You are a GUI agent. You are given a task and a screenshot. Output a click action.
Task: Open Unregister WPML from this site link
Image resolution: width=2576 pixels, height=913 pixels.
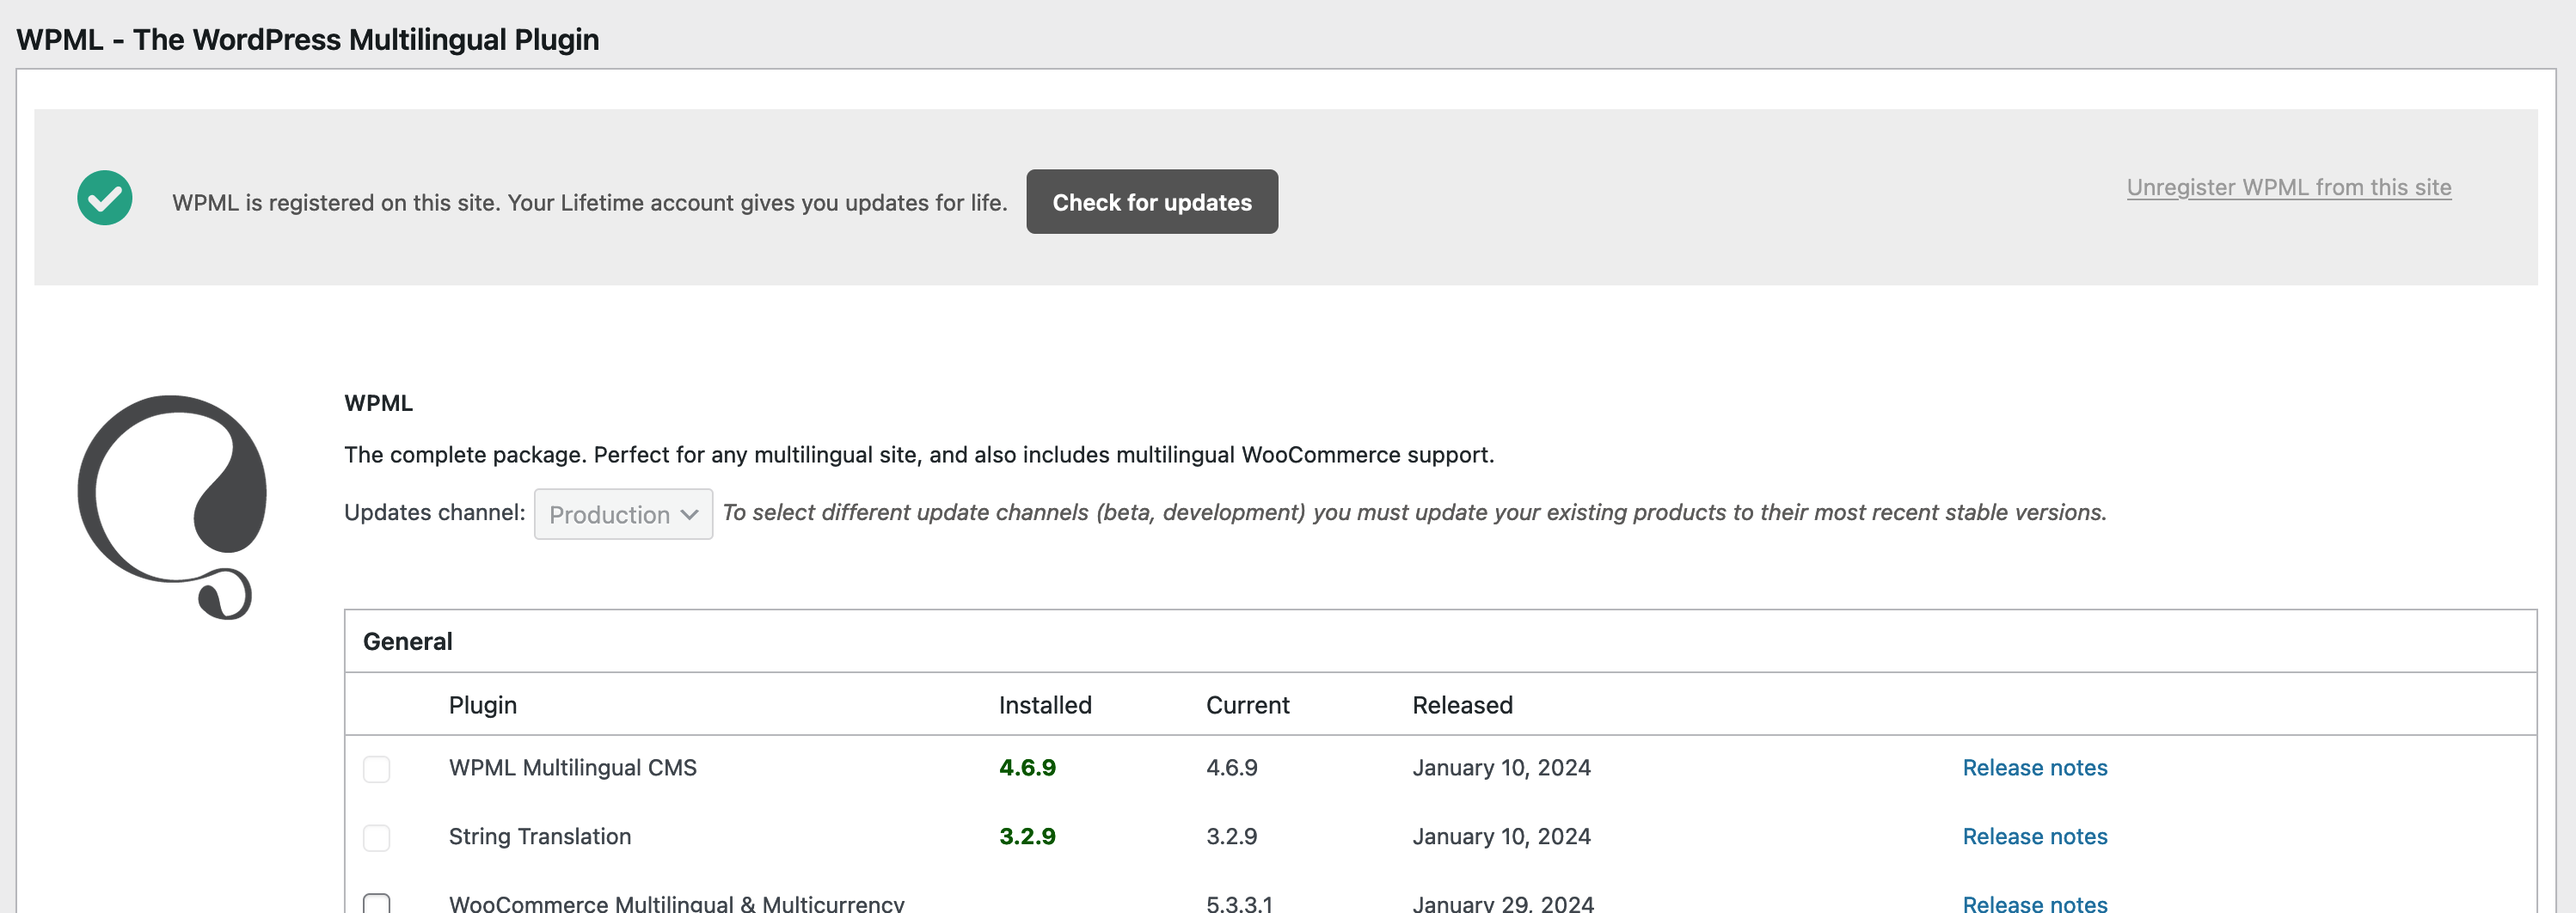pyautogui.click(x=2289, y=187)
